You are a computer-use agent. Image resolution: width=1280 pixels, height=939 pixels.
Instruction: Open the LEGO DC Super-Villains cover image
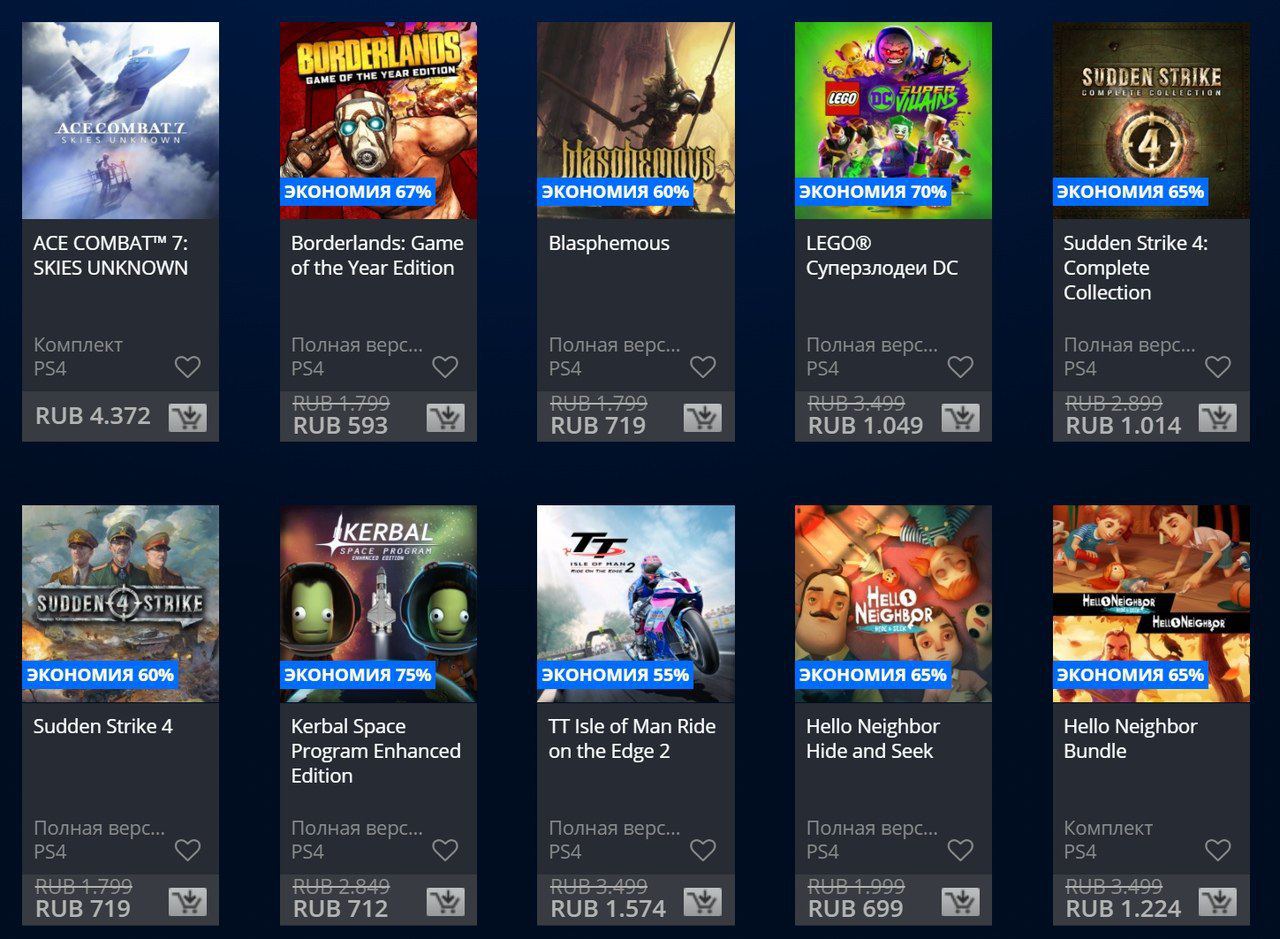click(893, 120)
